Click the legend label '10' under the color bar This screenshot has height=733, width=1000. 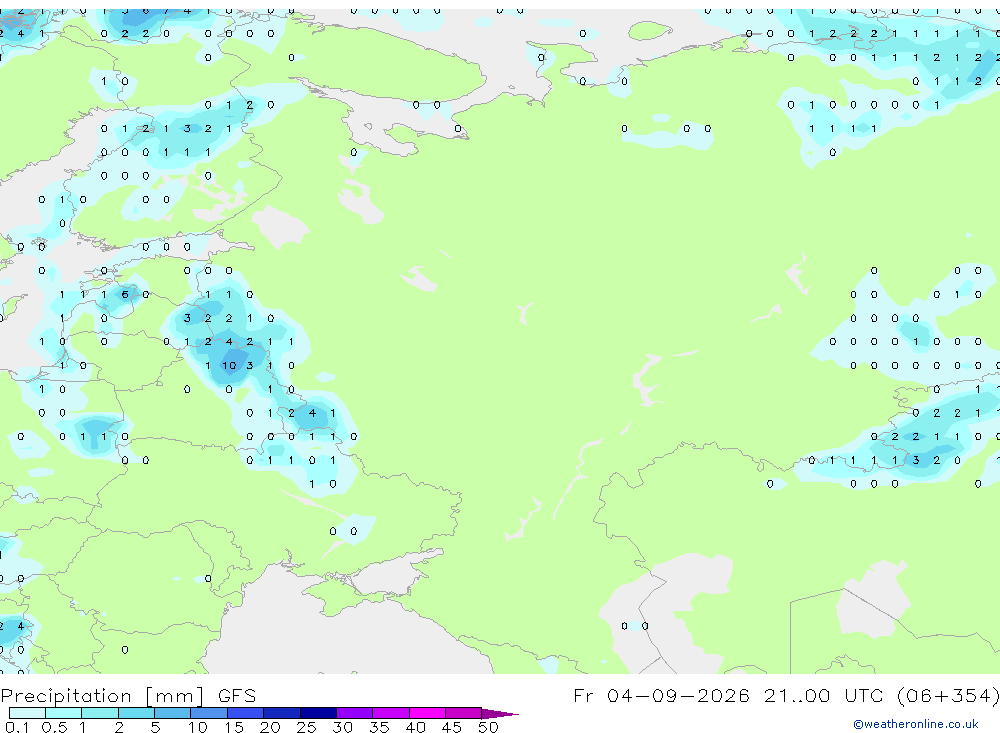[197, 727]
